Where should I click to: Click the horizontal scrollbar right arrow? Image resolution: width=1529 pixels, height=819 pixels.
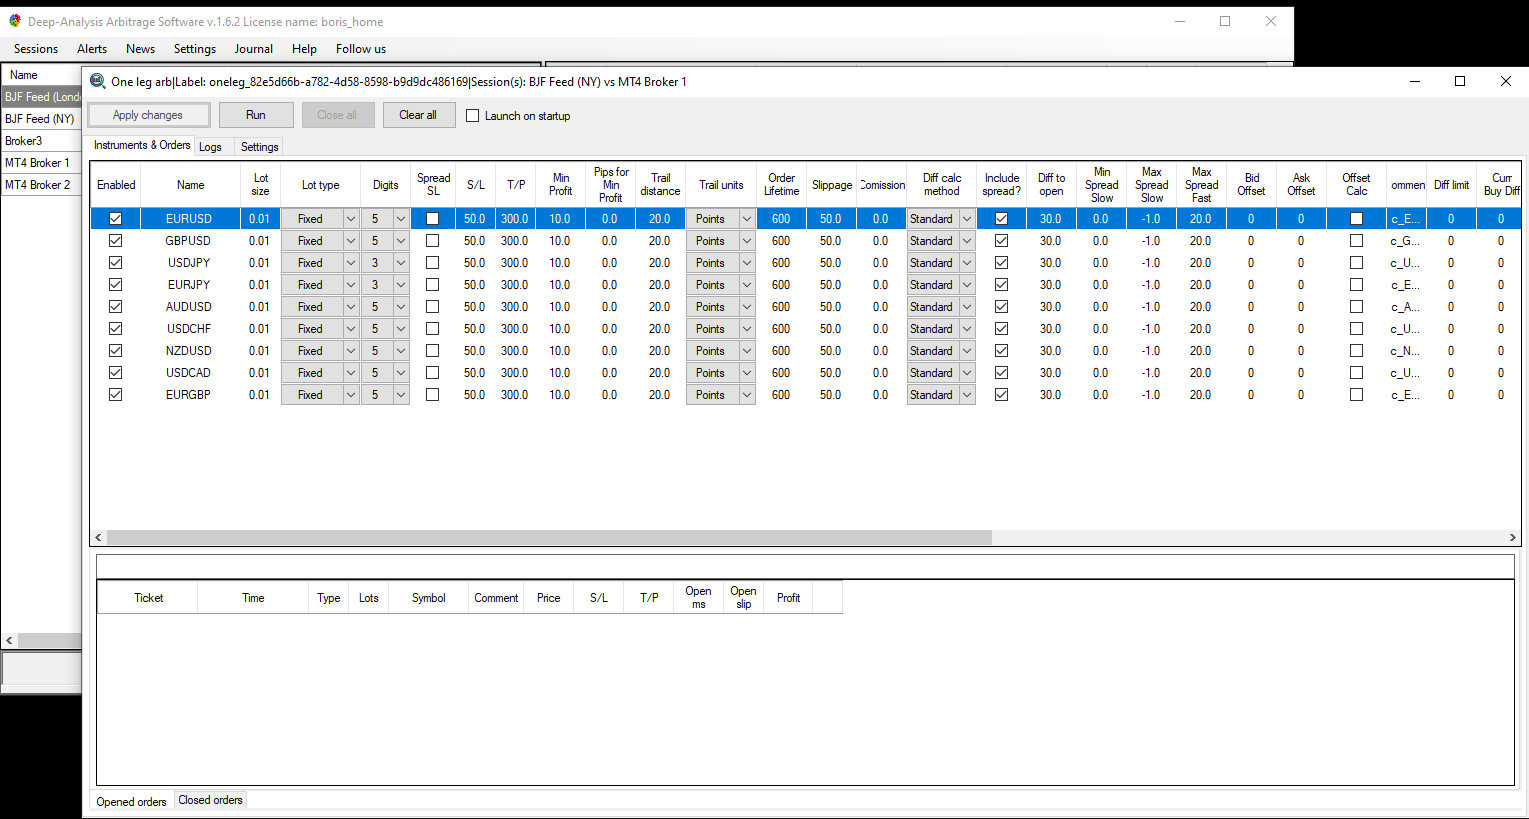pos(1512,537)
